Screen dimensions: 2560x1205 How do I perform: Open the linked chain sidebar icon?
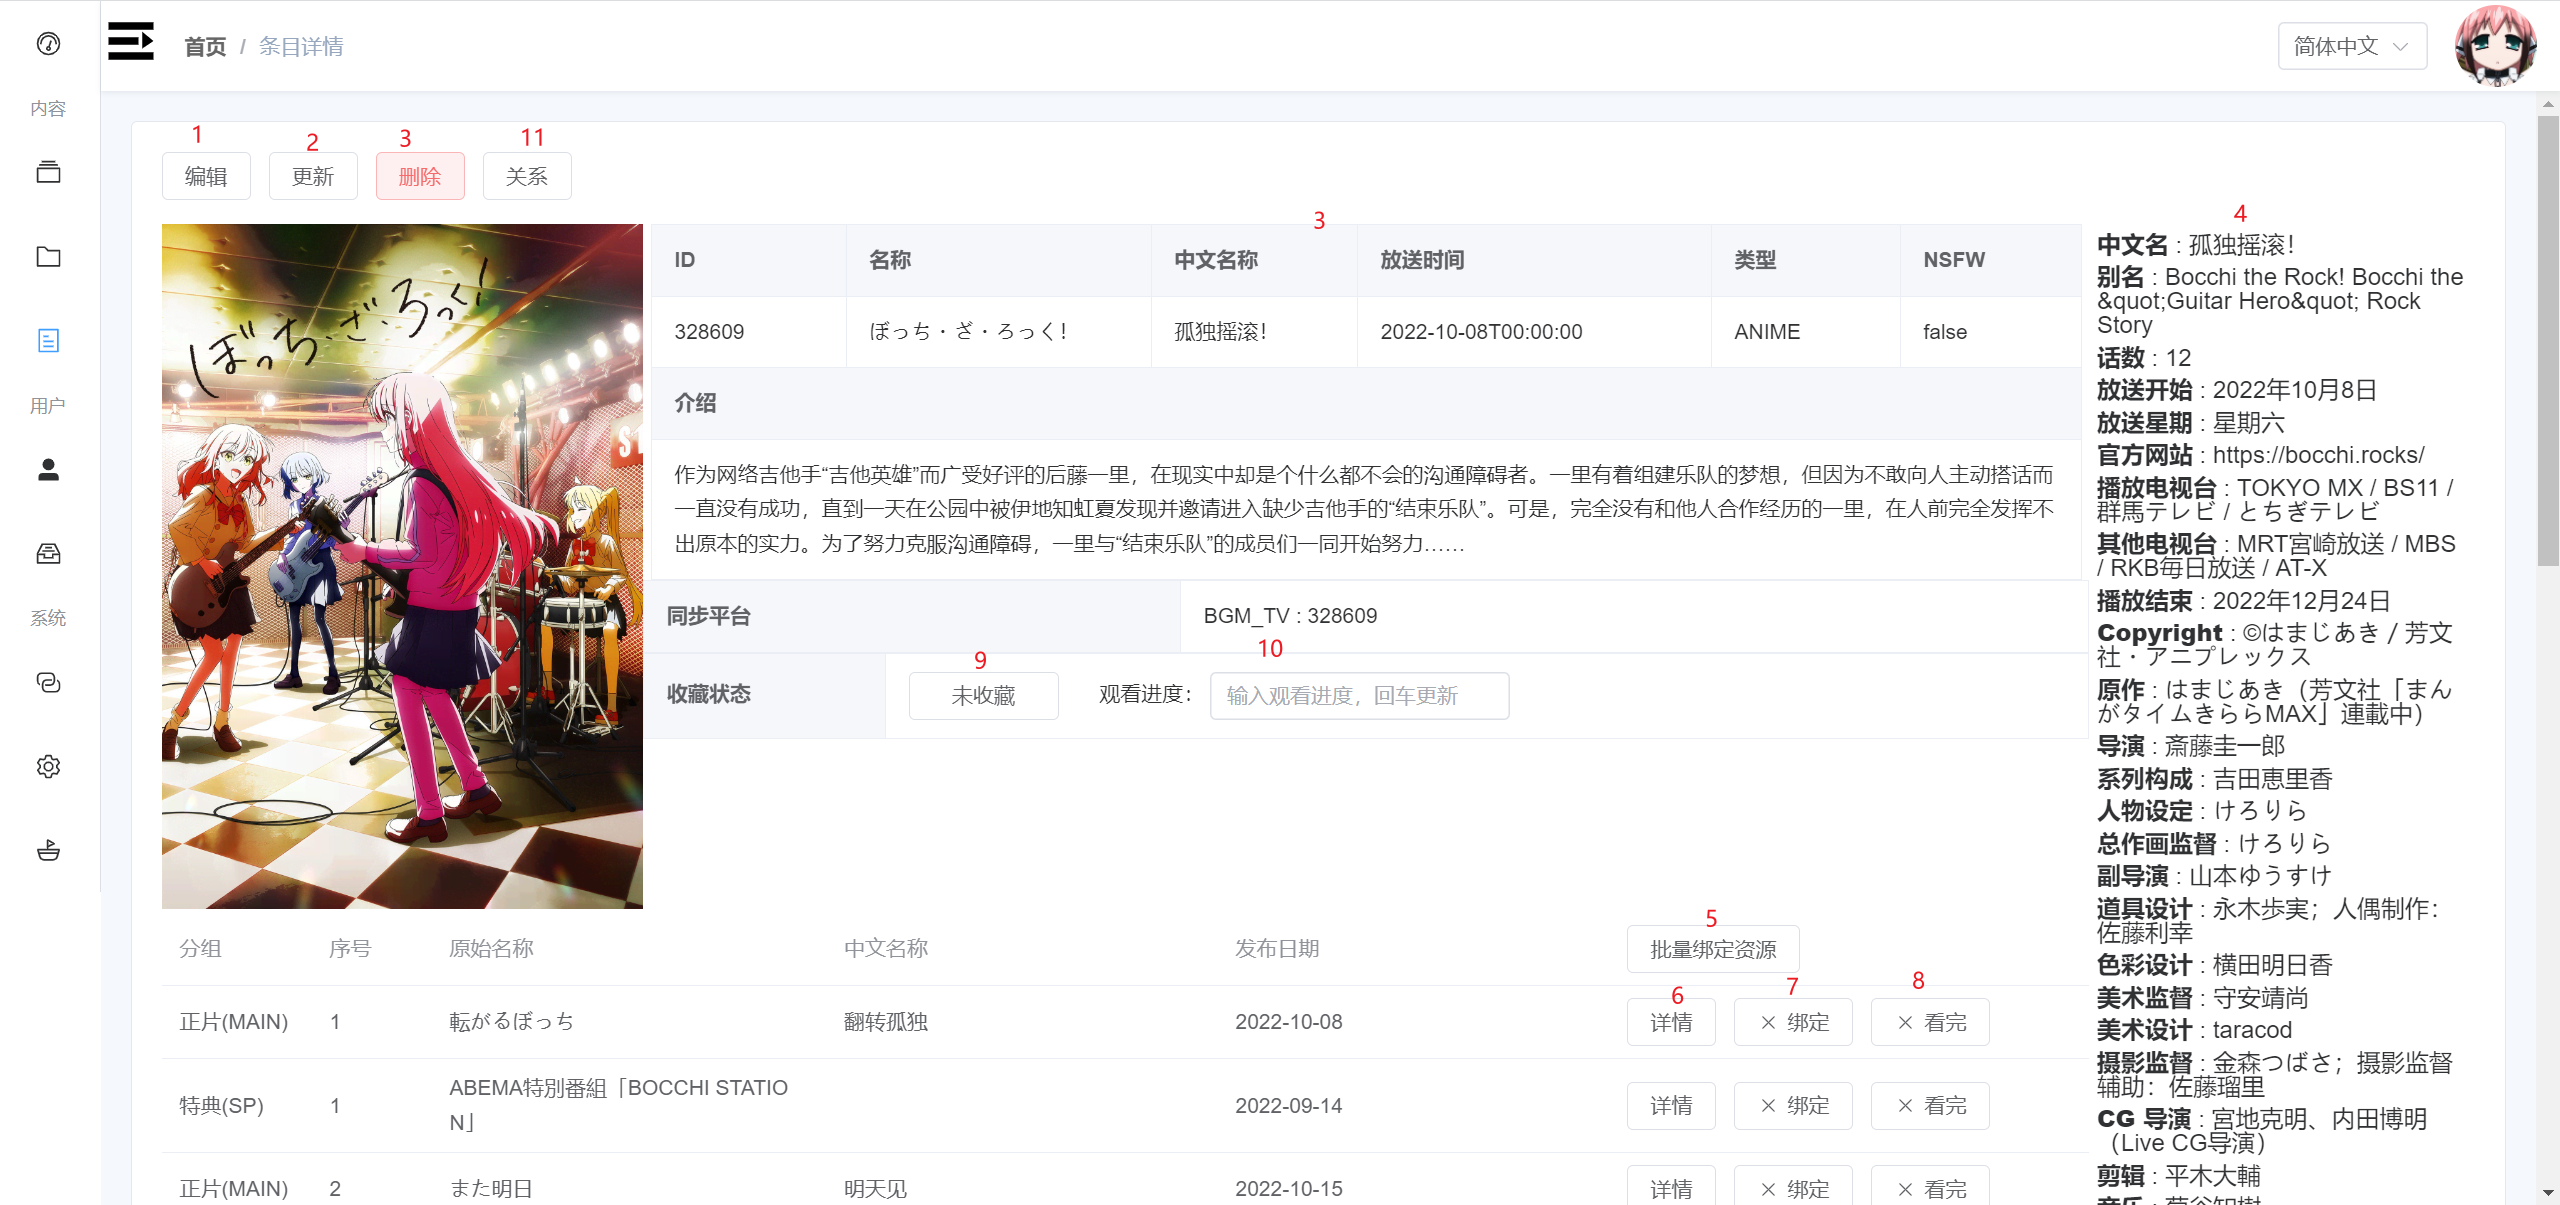[x=48, y=682]
